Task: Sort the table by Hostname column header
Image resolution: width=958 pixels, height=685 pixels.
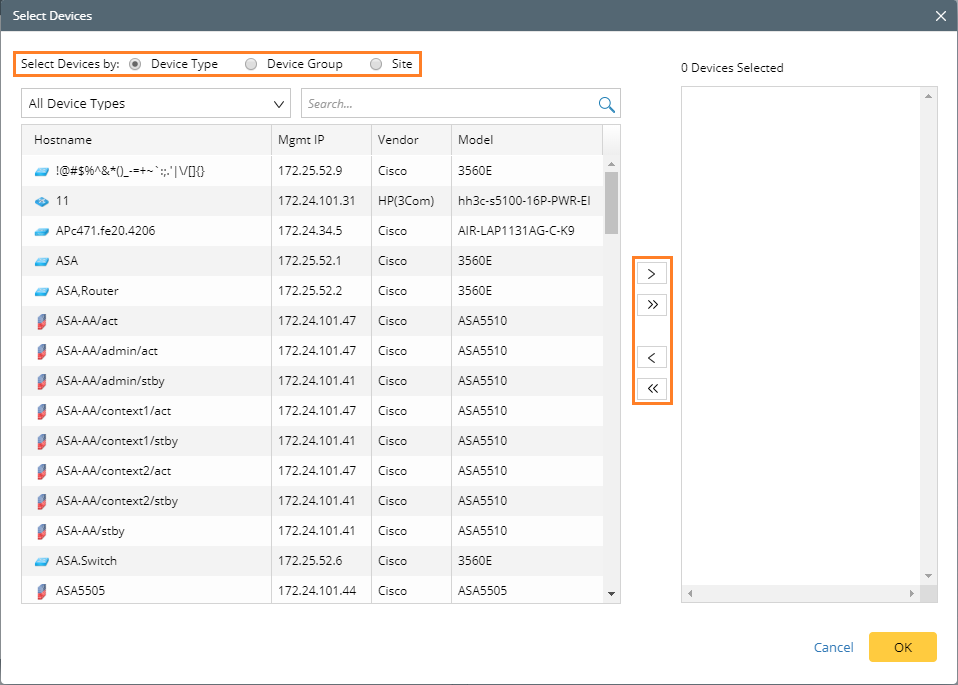Action: (x=63, y=140)
